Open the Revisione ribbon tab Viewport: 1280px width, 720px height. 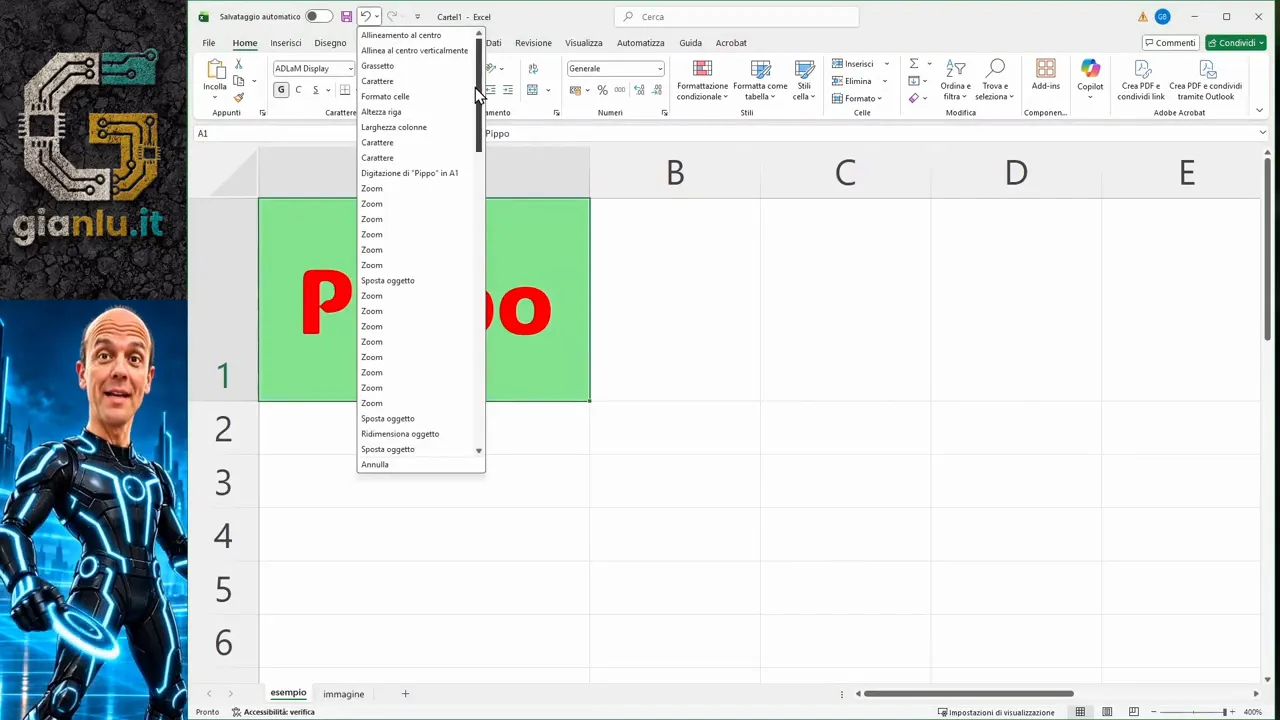pyautogui.click(x=533, y=43)
